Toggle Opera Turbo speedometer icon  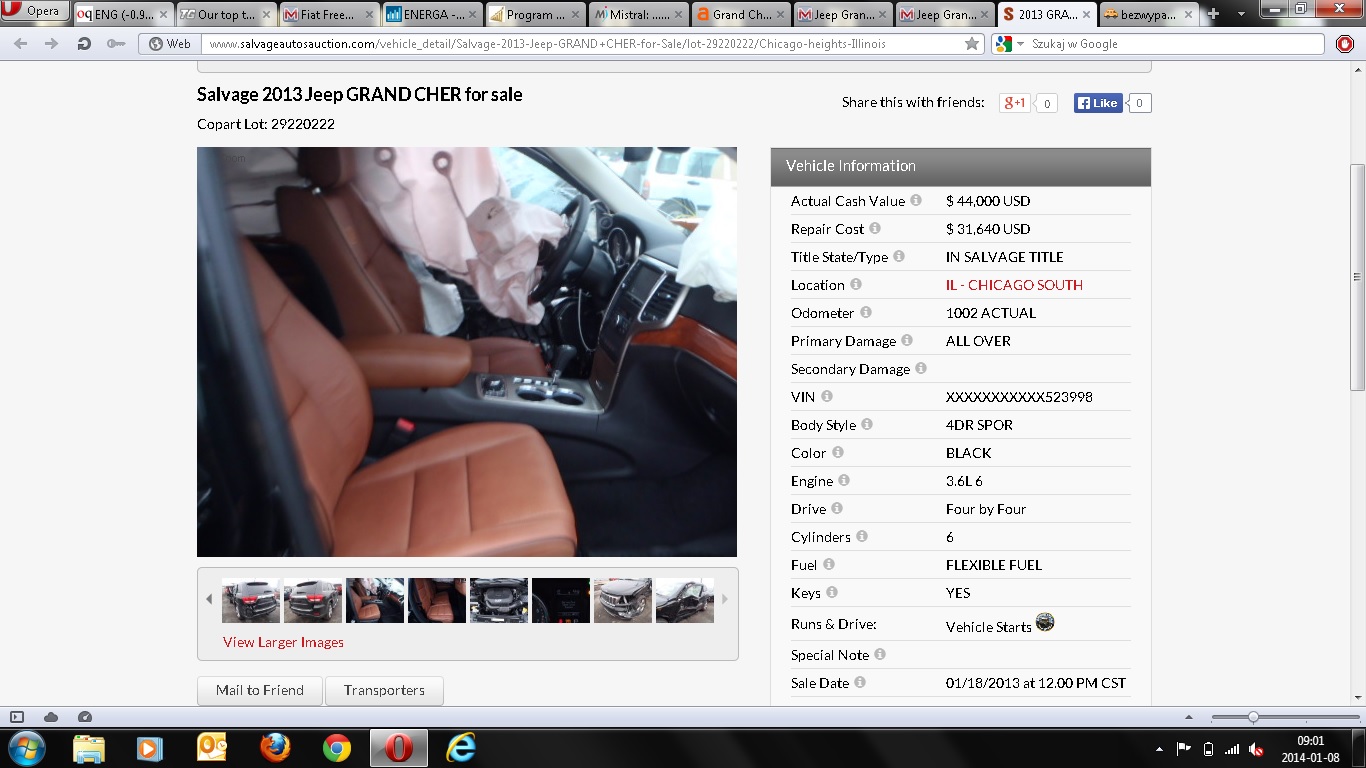85,717
